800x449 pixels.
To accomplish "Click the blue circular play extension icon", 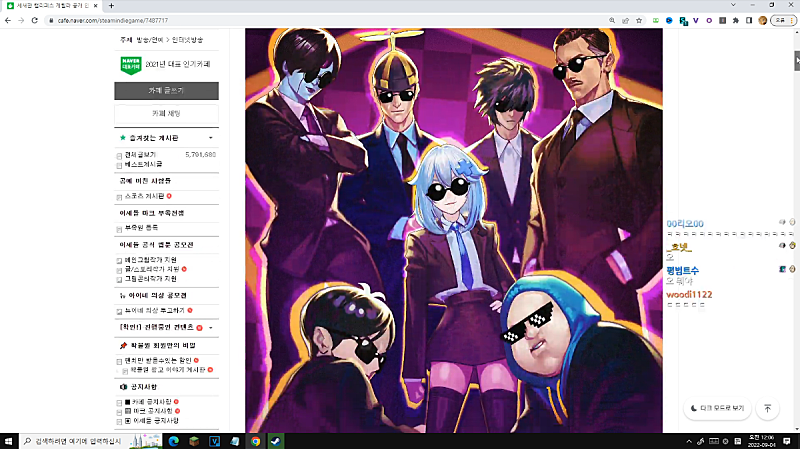I will point(669,20).
